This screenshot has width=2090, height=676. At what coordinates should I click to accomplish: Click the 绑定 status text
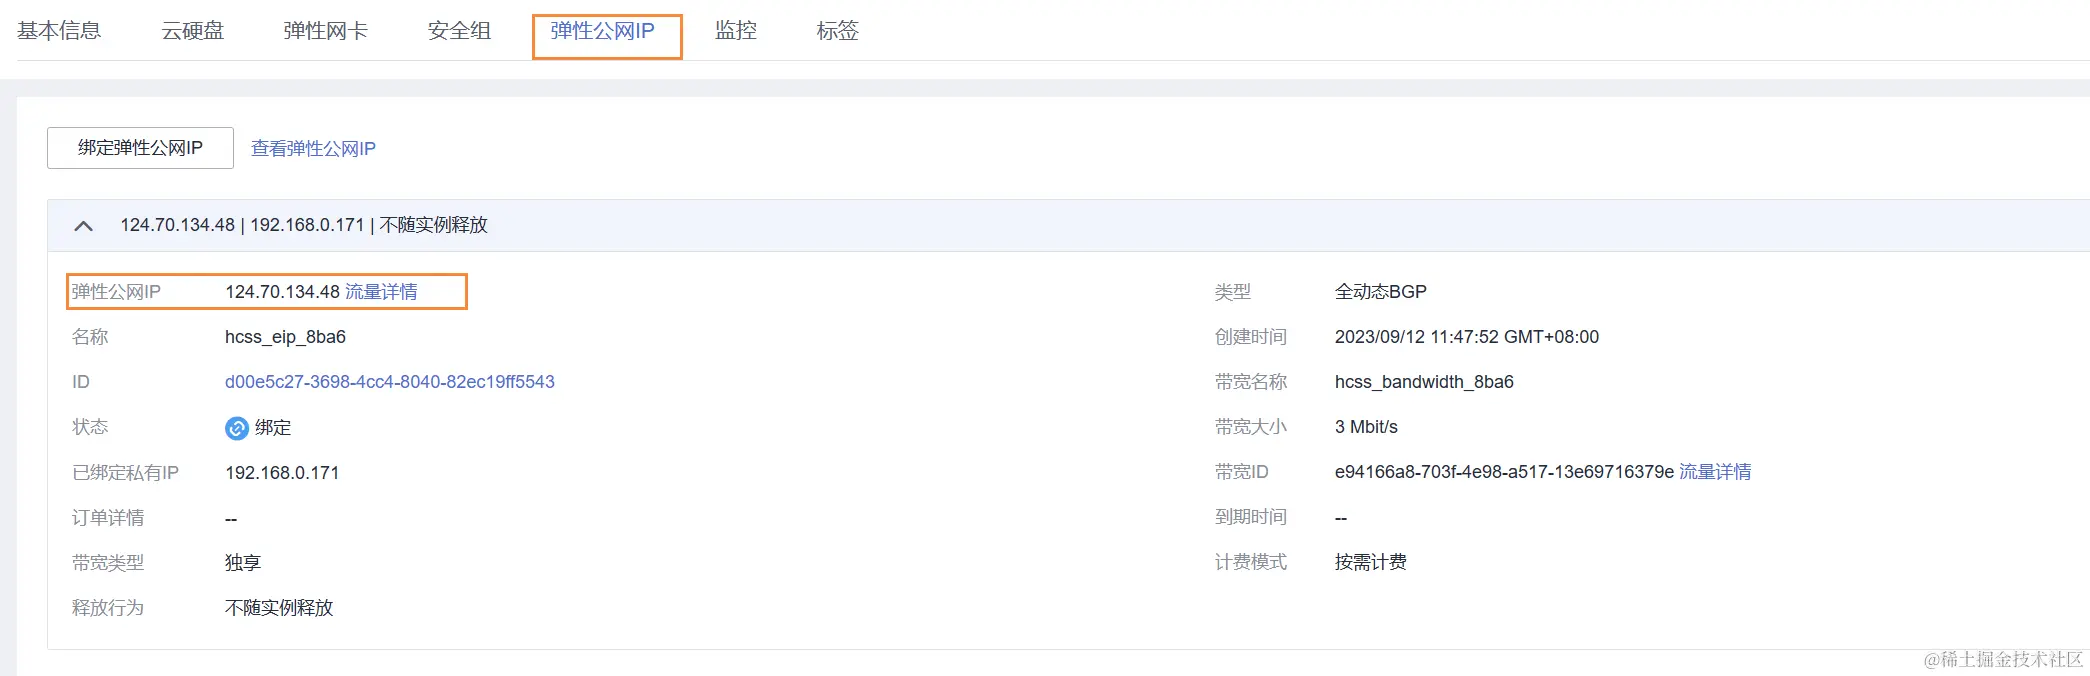tap(273, 428)
